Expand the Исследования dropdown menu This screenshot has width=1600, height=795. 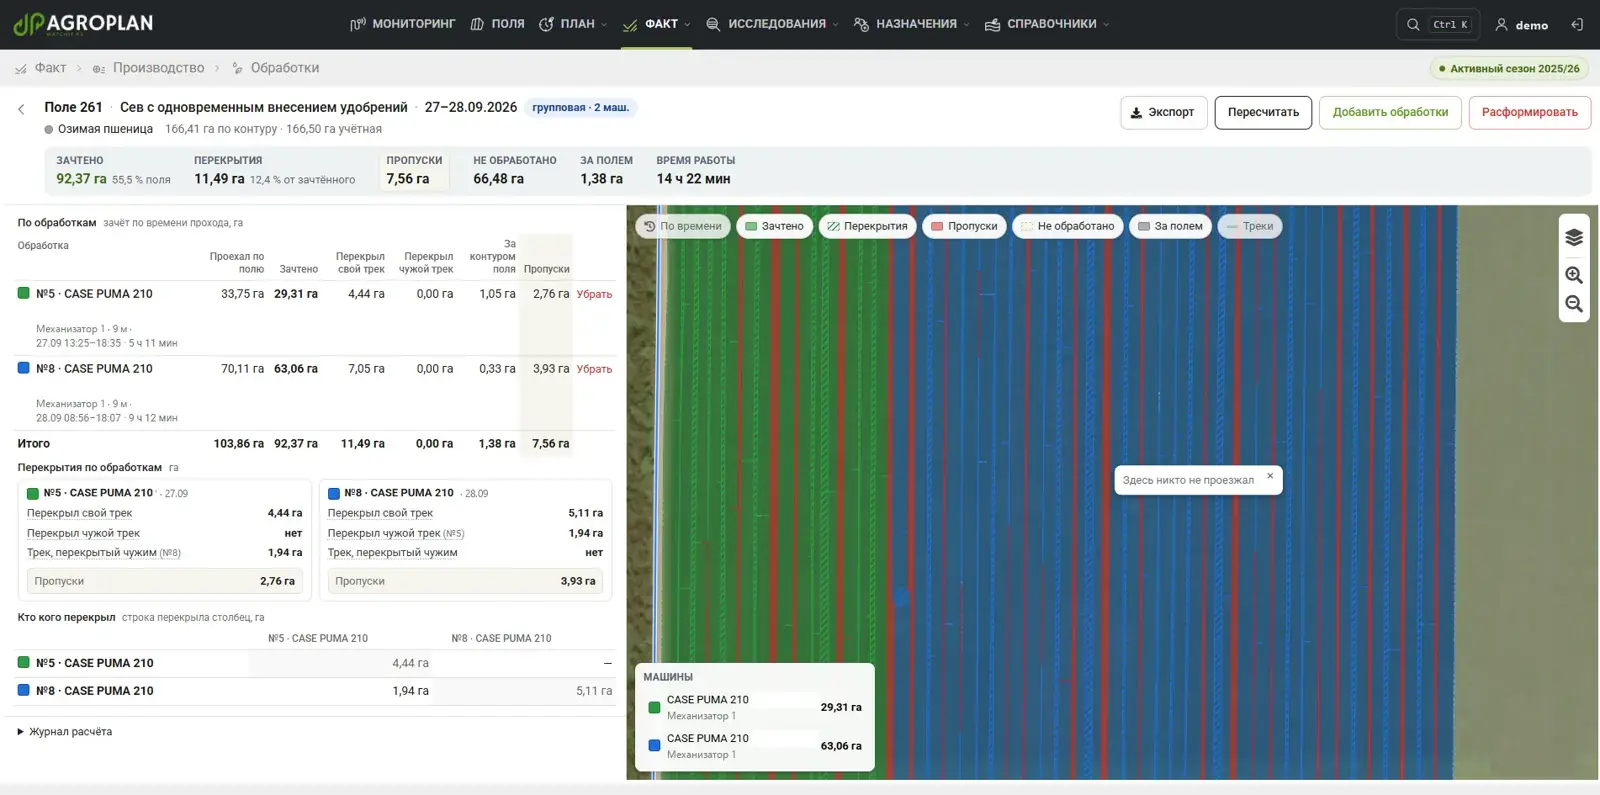point(772,24)
